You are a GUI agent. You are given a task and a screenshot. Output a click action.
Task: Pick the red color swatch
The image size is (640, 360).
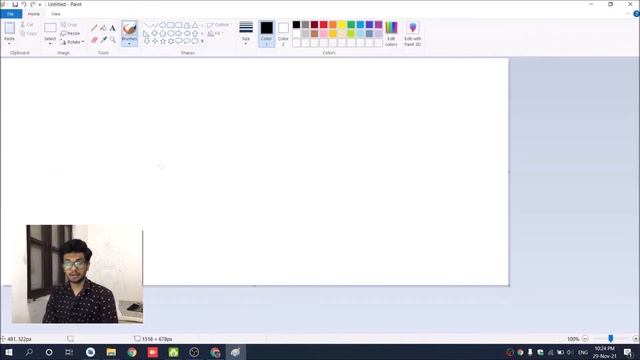tap(324, 25)
